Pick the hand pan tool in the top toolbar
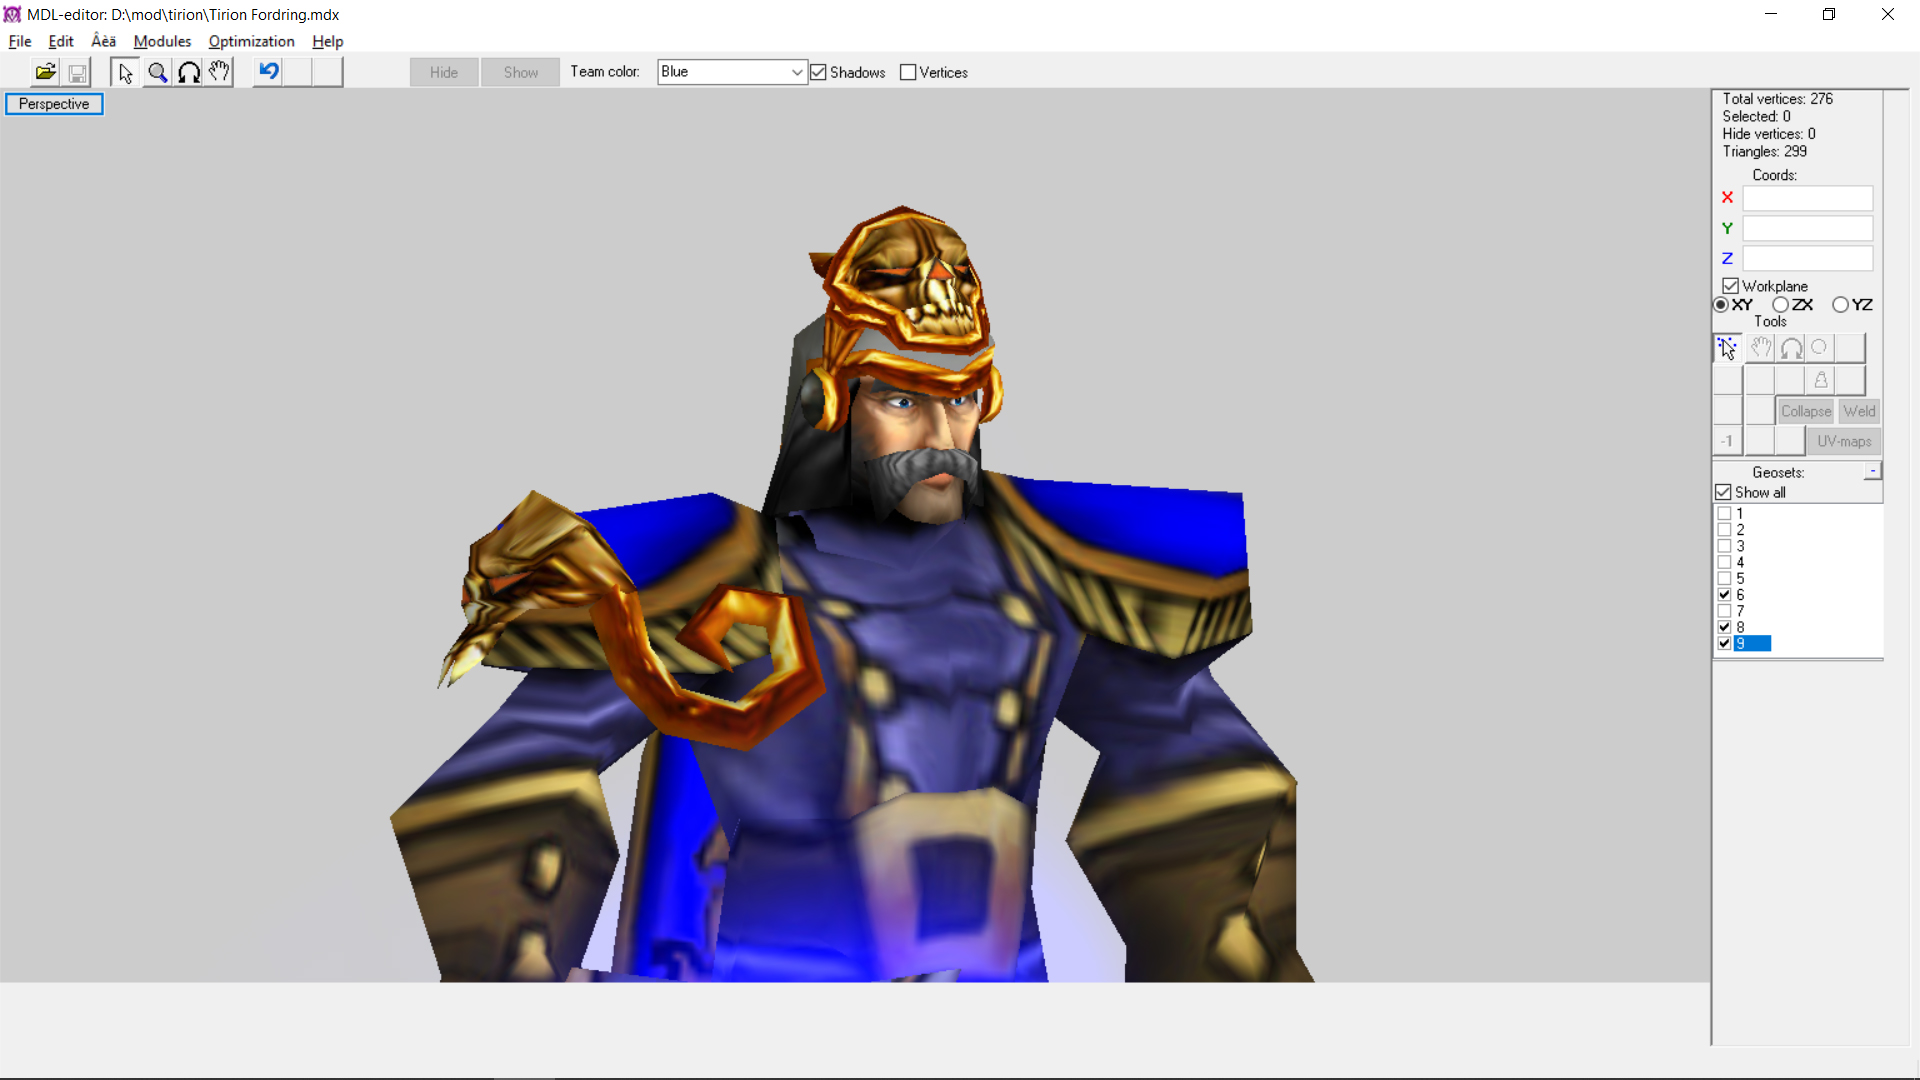This screenshot has height=1080, width=1920. 219,72
